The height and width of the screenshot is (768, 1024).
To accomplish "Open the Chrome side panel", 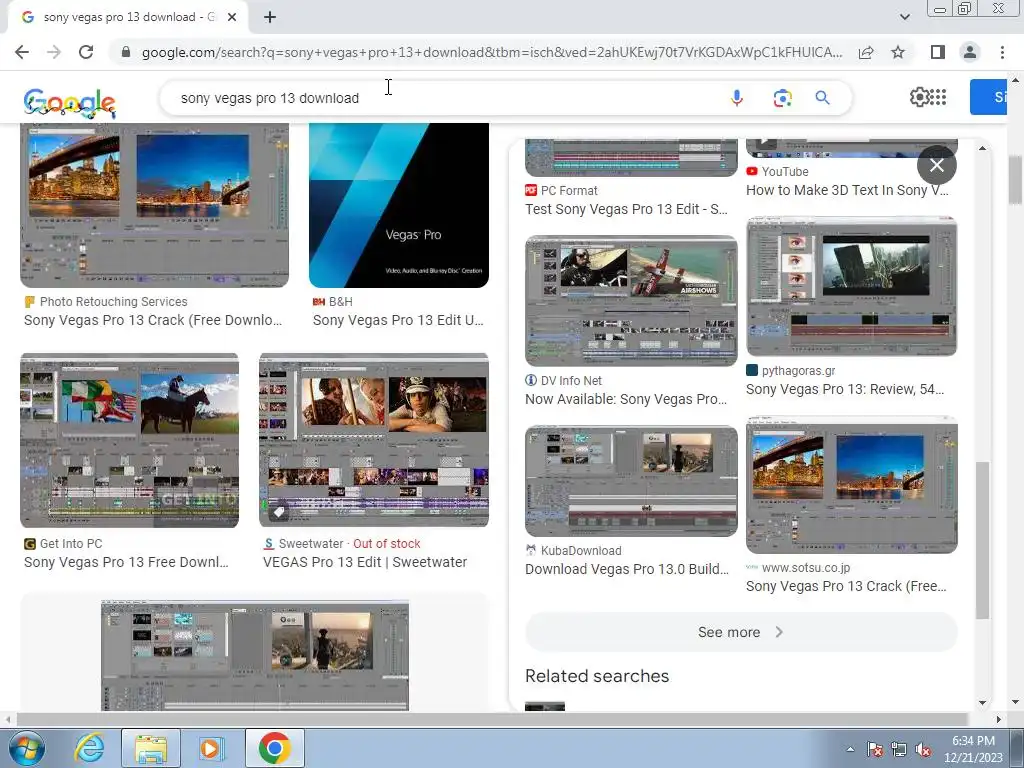I will point(938,52).
